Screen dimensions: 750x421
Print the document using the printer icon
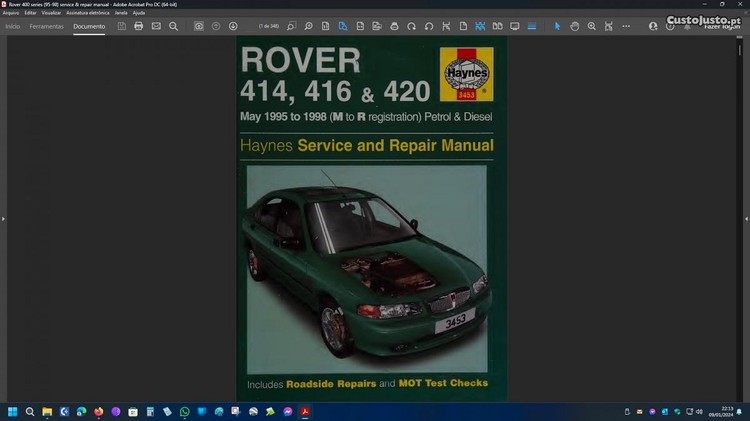139,26
